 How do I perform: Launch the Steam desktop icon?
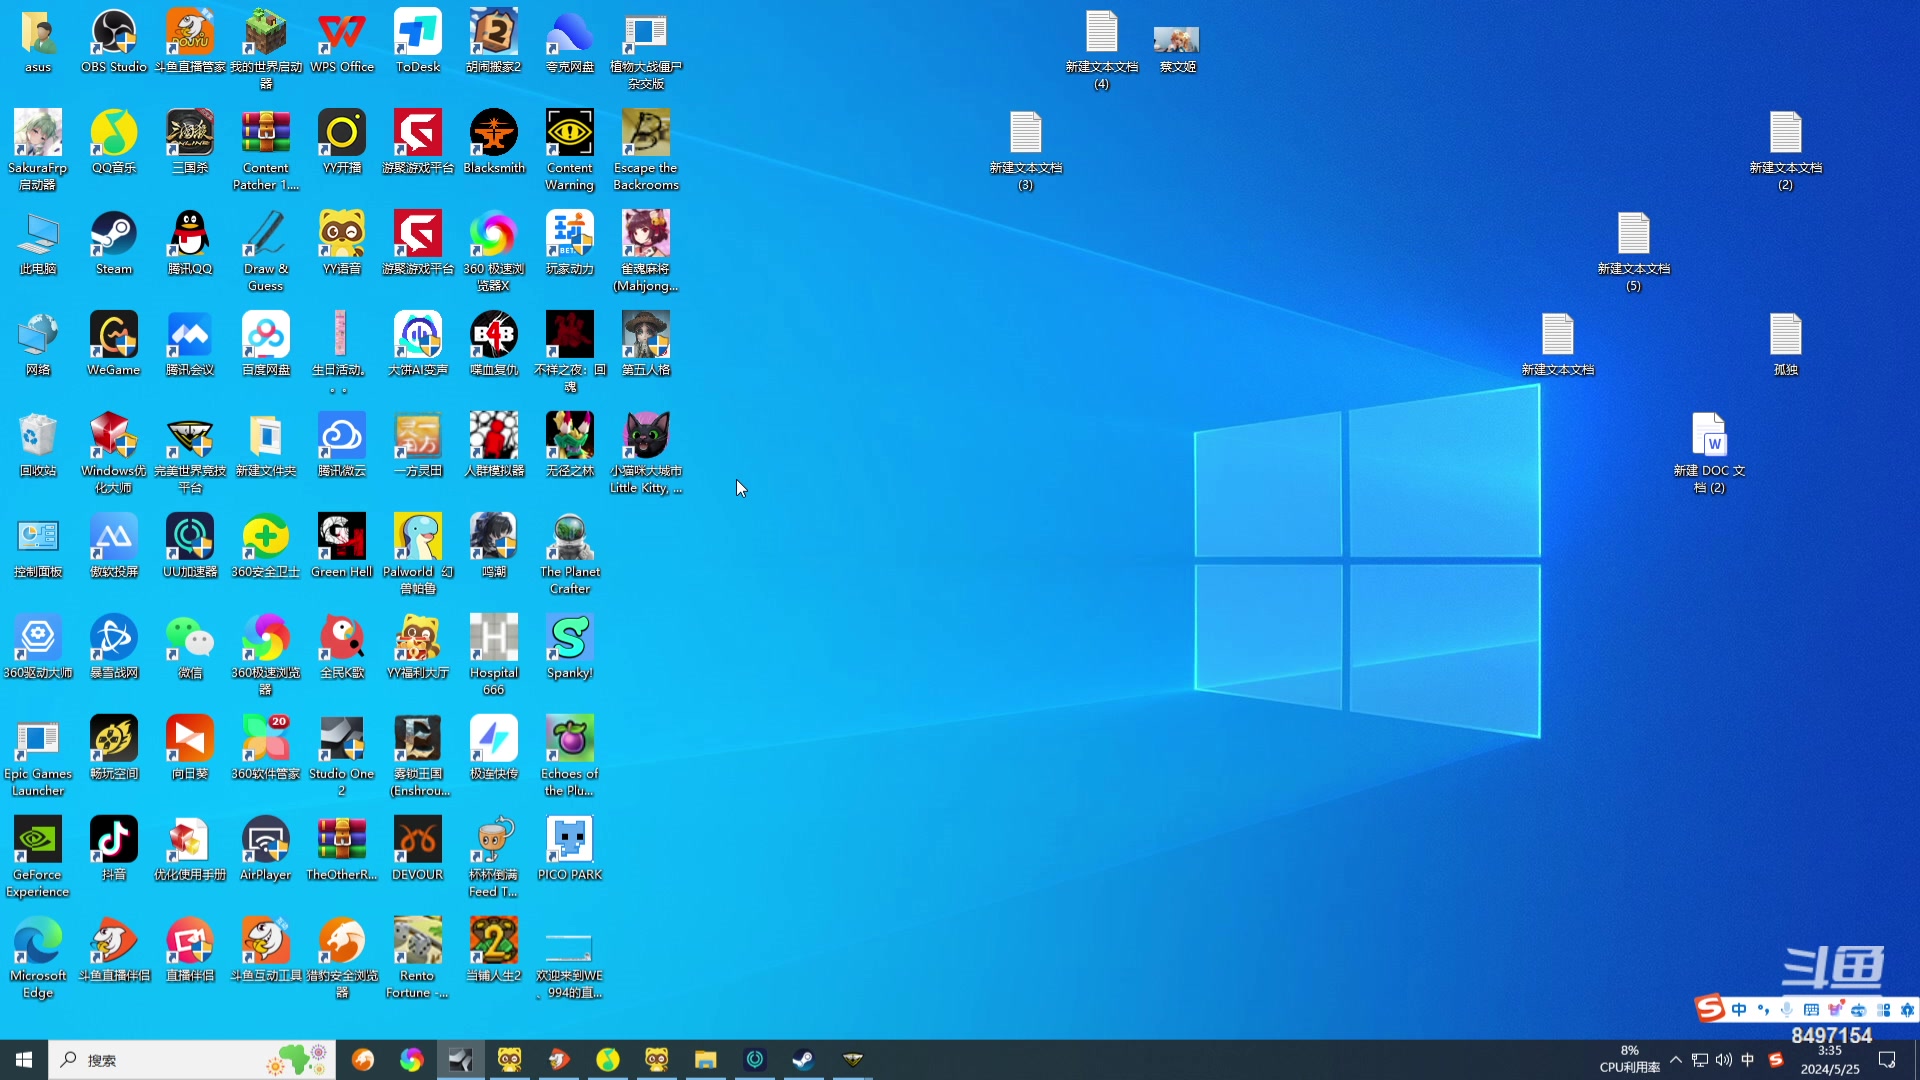(x=114, y=236)
